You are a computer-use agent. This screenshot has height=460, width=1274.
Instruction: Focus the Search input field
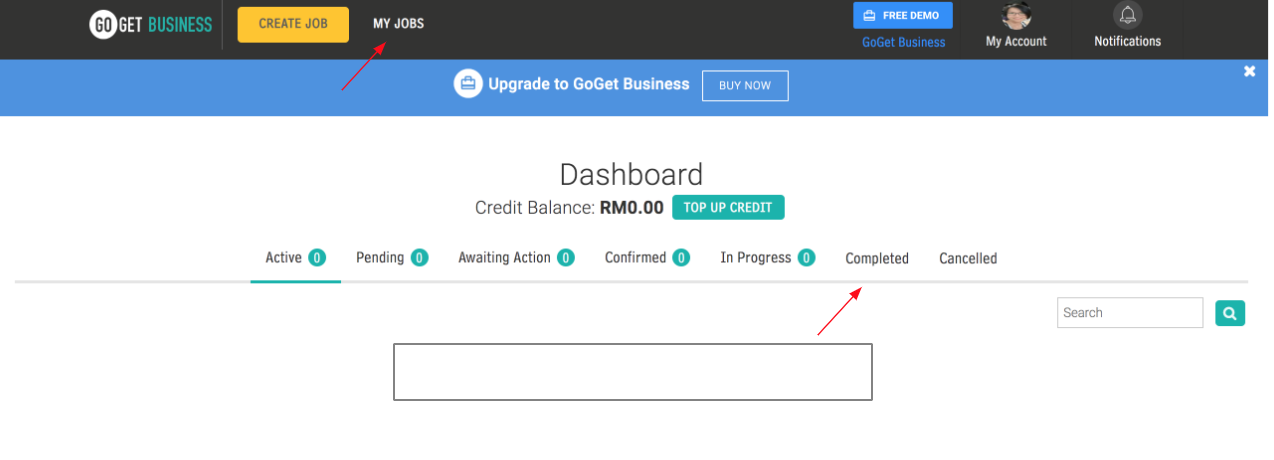[1129, 313]
